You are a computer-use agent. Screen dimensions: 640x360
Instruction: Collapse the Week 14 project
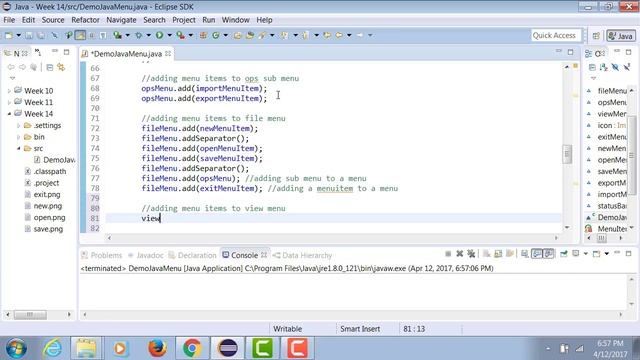[9, 114]
